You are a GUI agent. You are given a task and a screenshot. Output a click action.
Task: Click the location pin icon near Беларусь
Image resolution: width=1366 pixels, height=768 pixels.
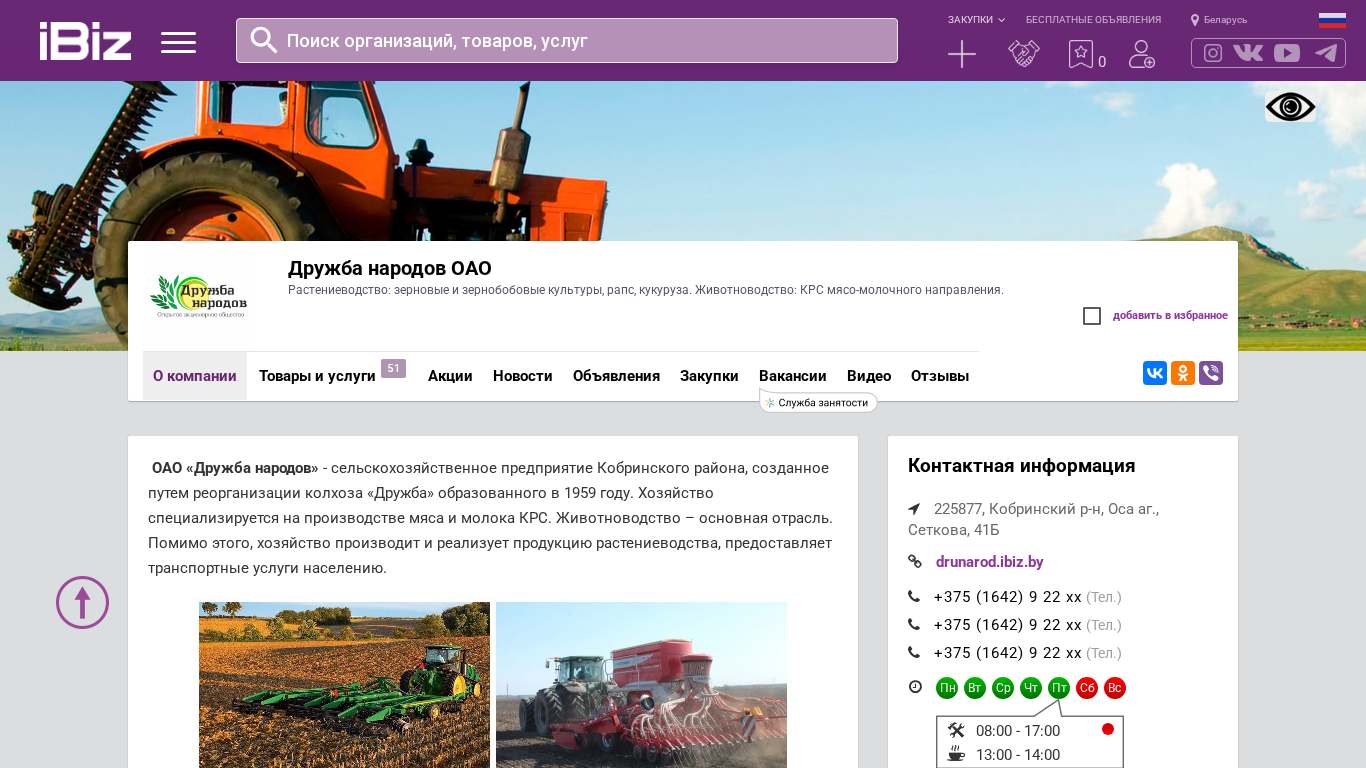pyautogui.click(x=1194, y=20)
